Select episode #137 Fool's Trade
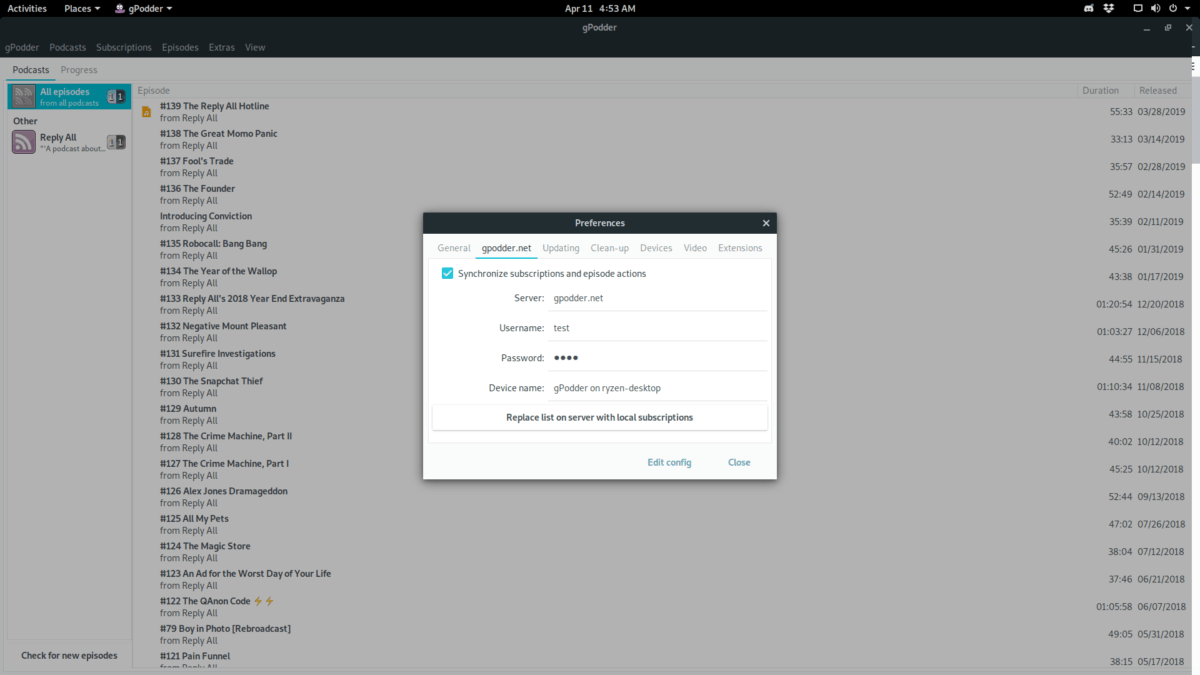 662,167
